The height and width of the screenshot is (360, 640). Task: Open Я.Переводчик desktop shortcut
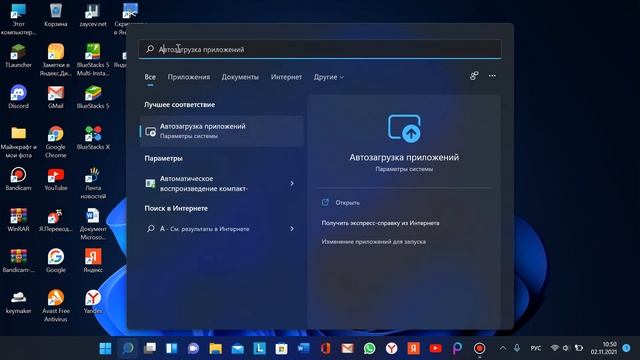click(56, 220)
